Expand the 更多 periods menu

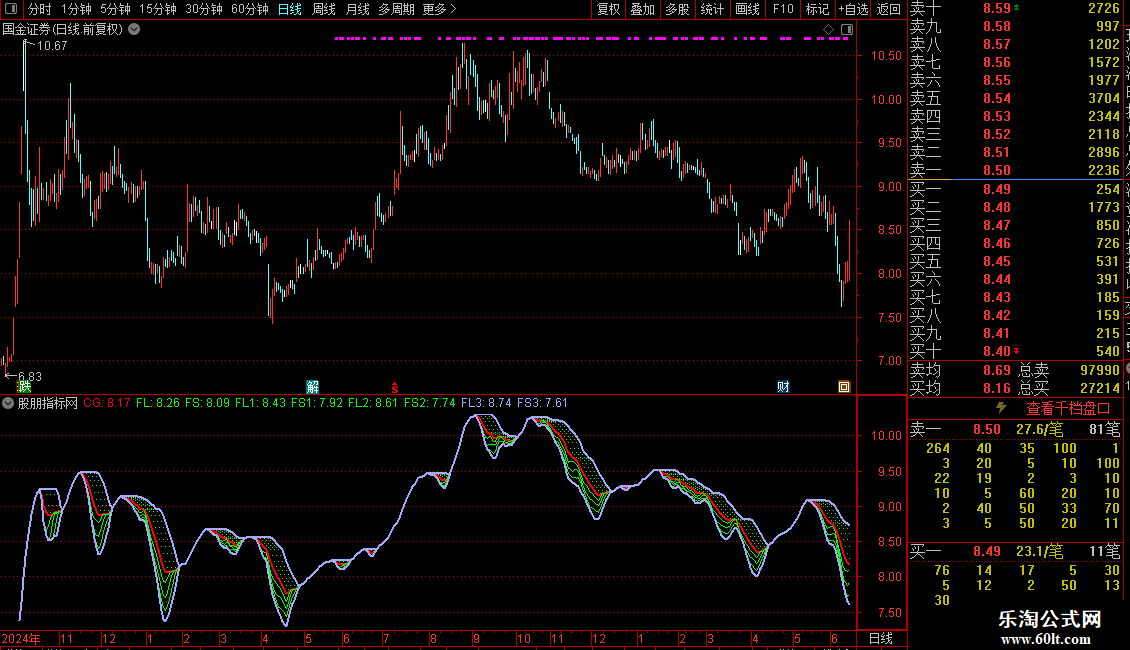point(439,9)
